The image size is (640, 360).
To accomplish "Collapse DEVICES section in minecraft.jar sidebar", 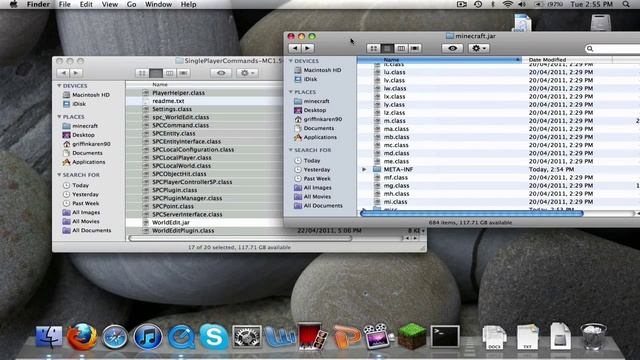I will click(x=291, y=61).
